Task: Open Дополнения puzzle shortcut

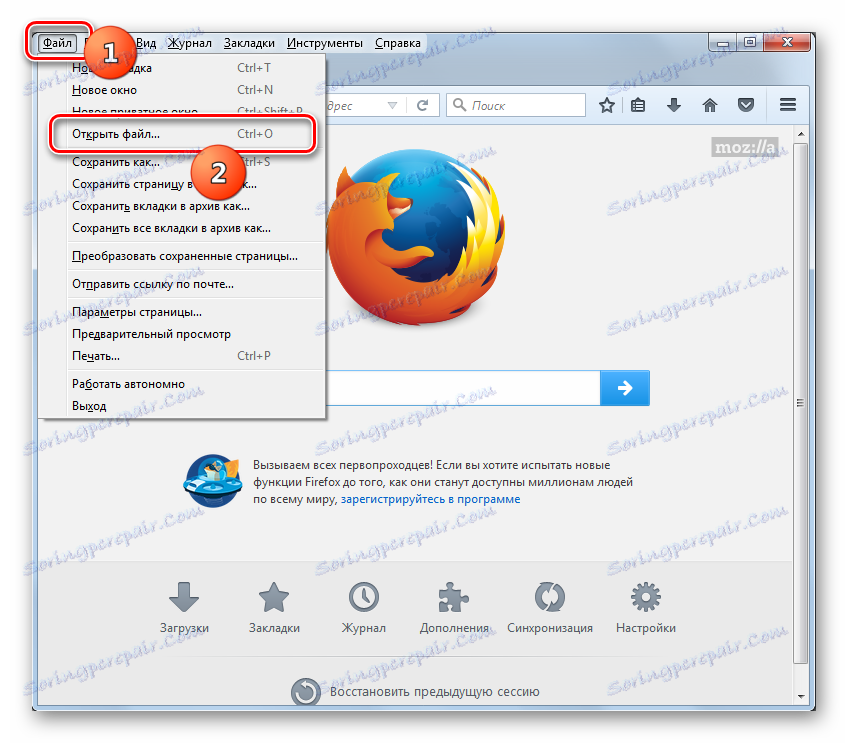Action: (x=454, y=608)
